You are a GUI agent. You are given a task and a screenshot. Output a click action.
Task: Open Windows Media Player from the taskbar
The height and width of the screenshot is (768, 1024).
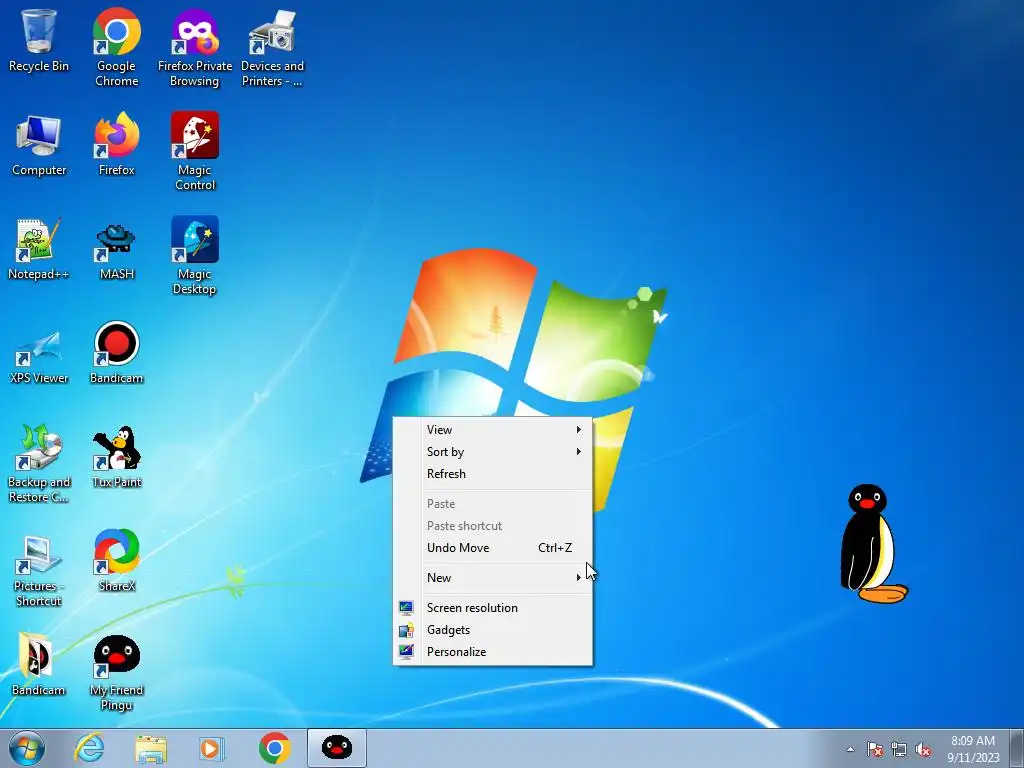pyautogui.click(x=212, y=748)
